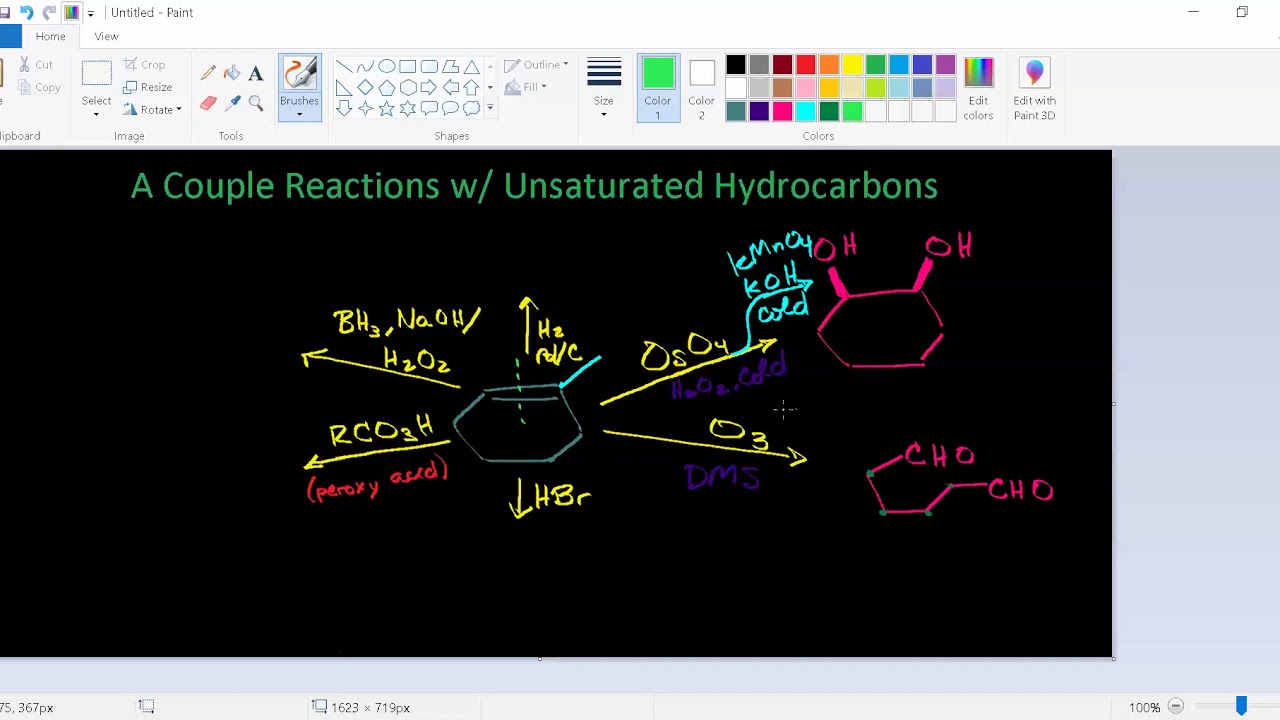Choose the Five-point star shape
This screenshot has height=720, width=1280.
coord(386,108)
